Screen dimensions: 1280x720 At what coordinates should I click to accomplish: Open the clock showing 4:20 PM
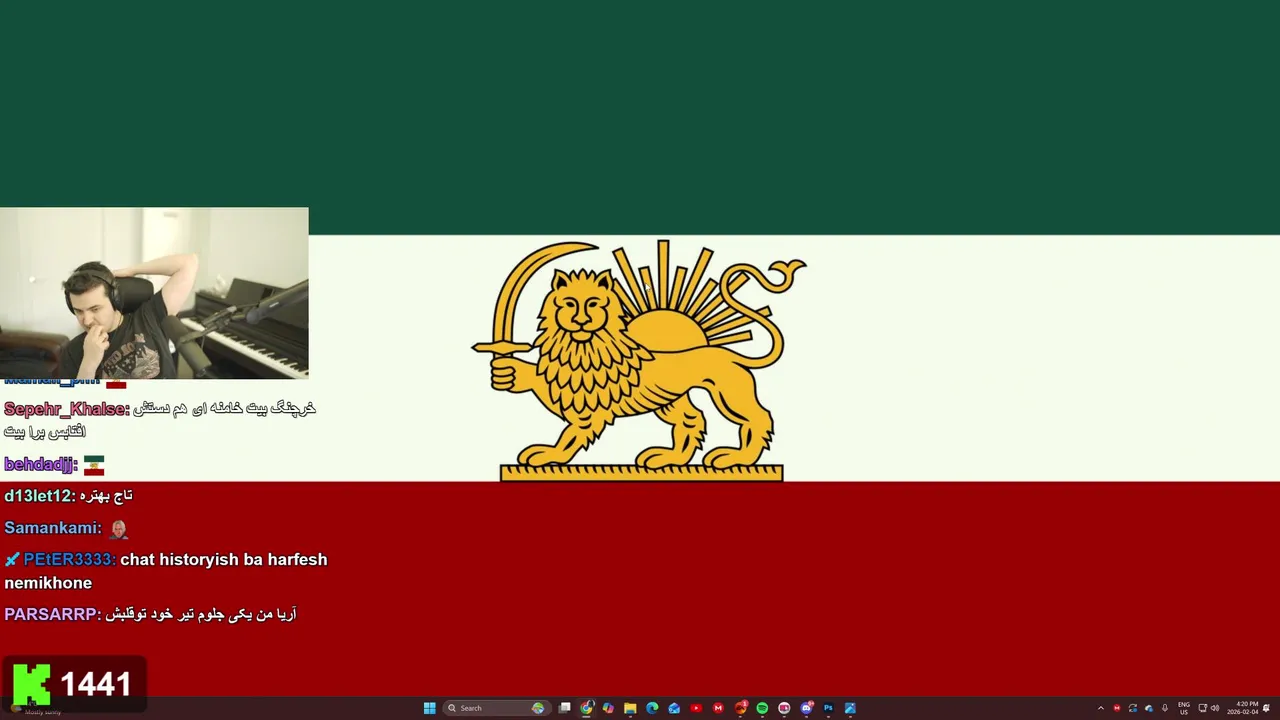[x=1243, y=708]
